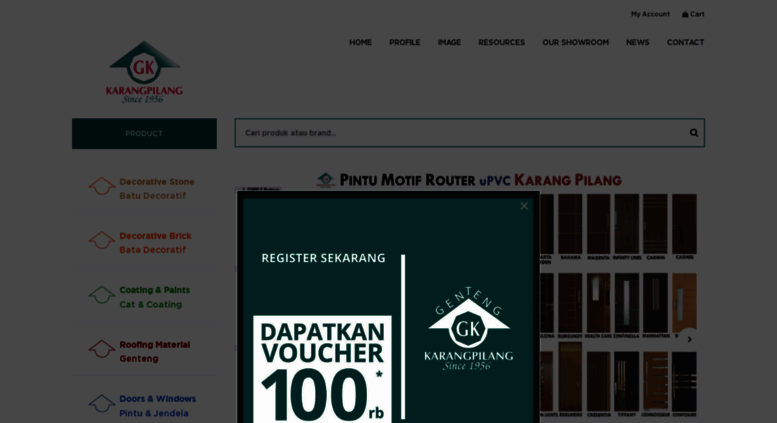777x423 pixels.
Task: Click the 'Dapatkan Voucher 100rb' box in popup
Action: coord(322,369)
